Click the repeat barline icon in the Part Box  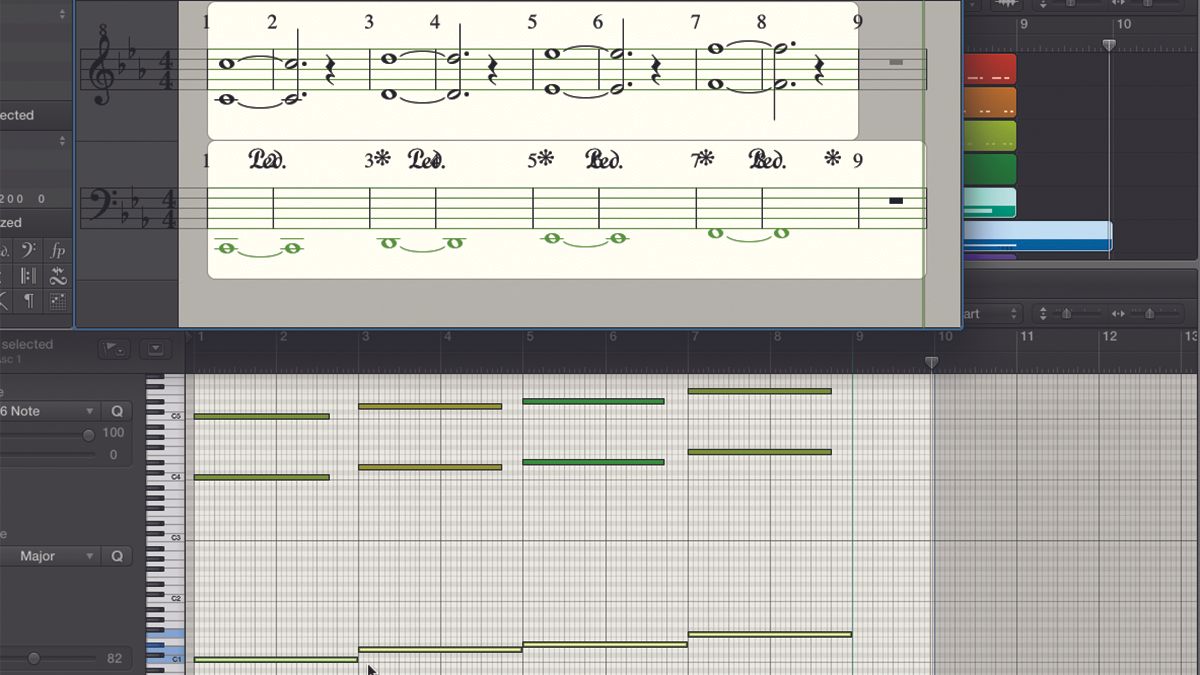pos(28,276)
